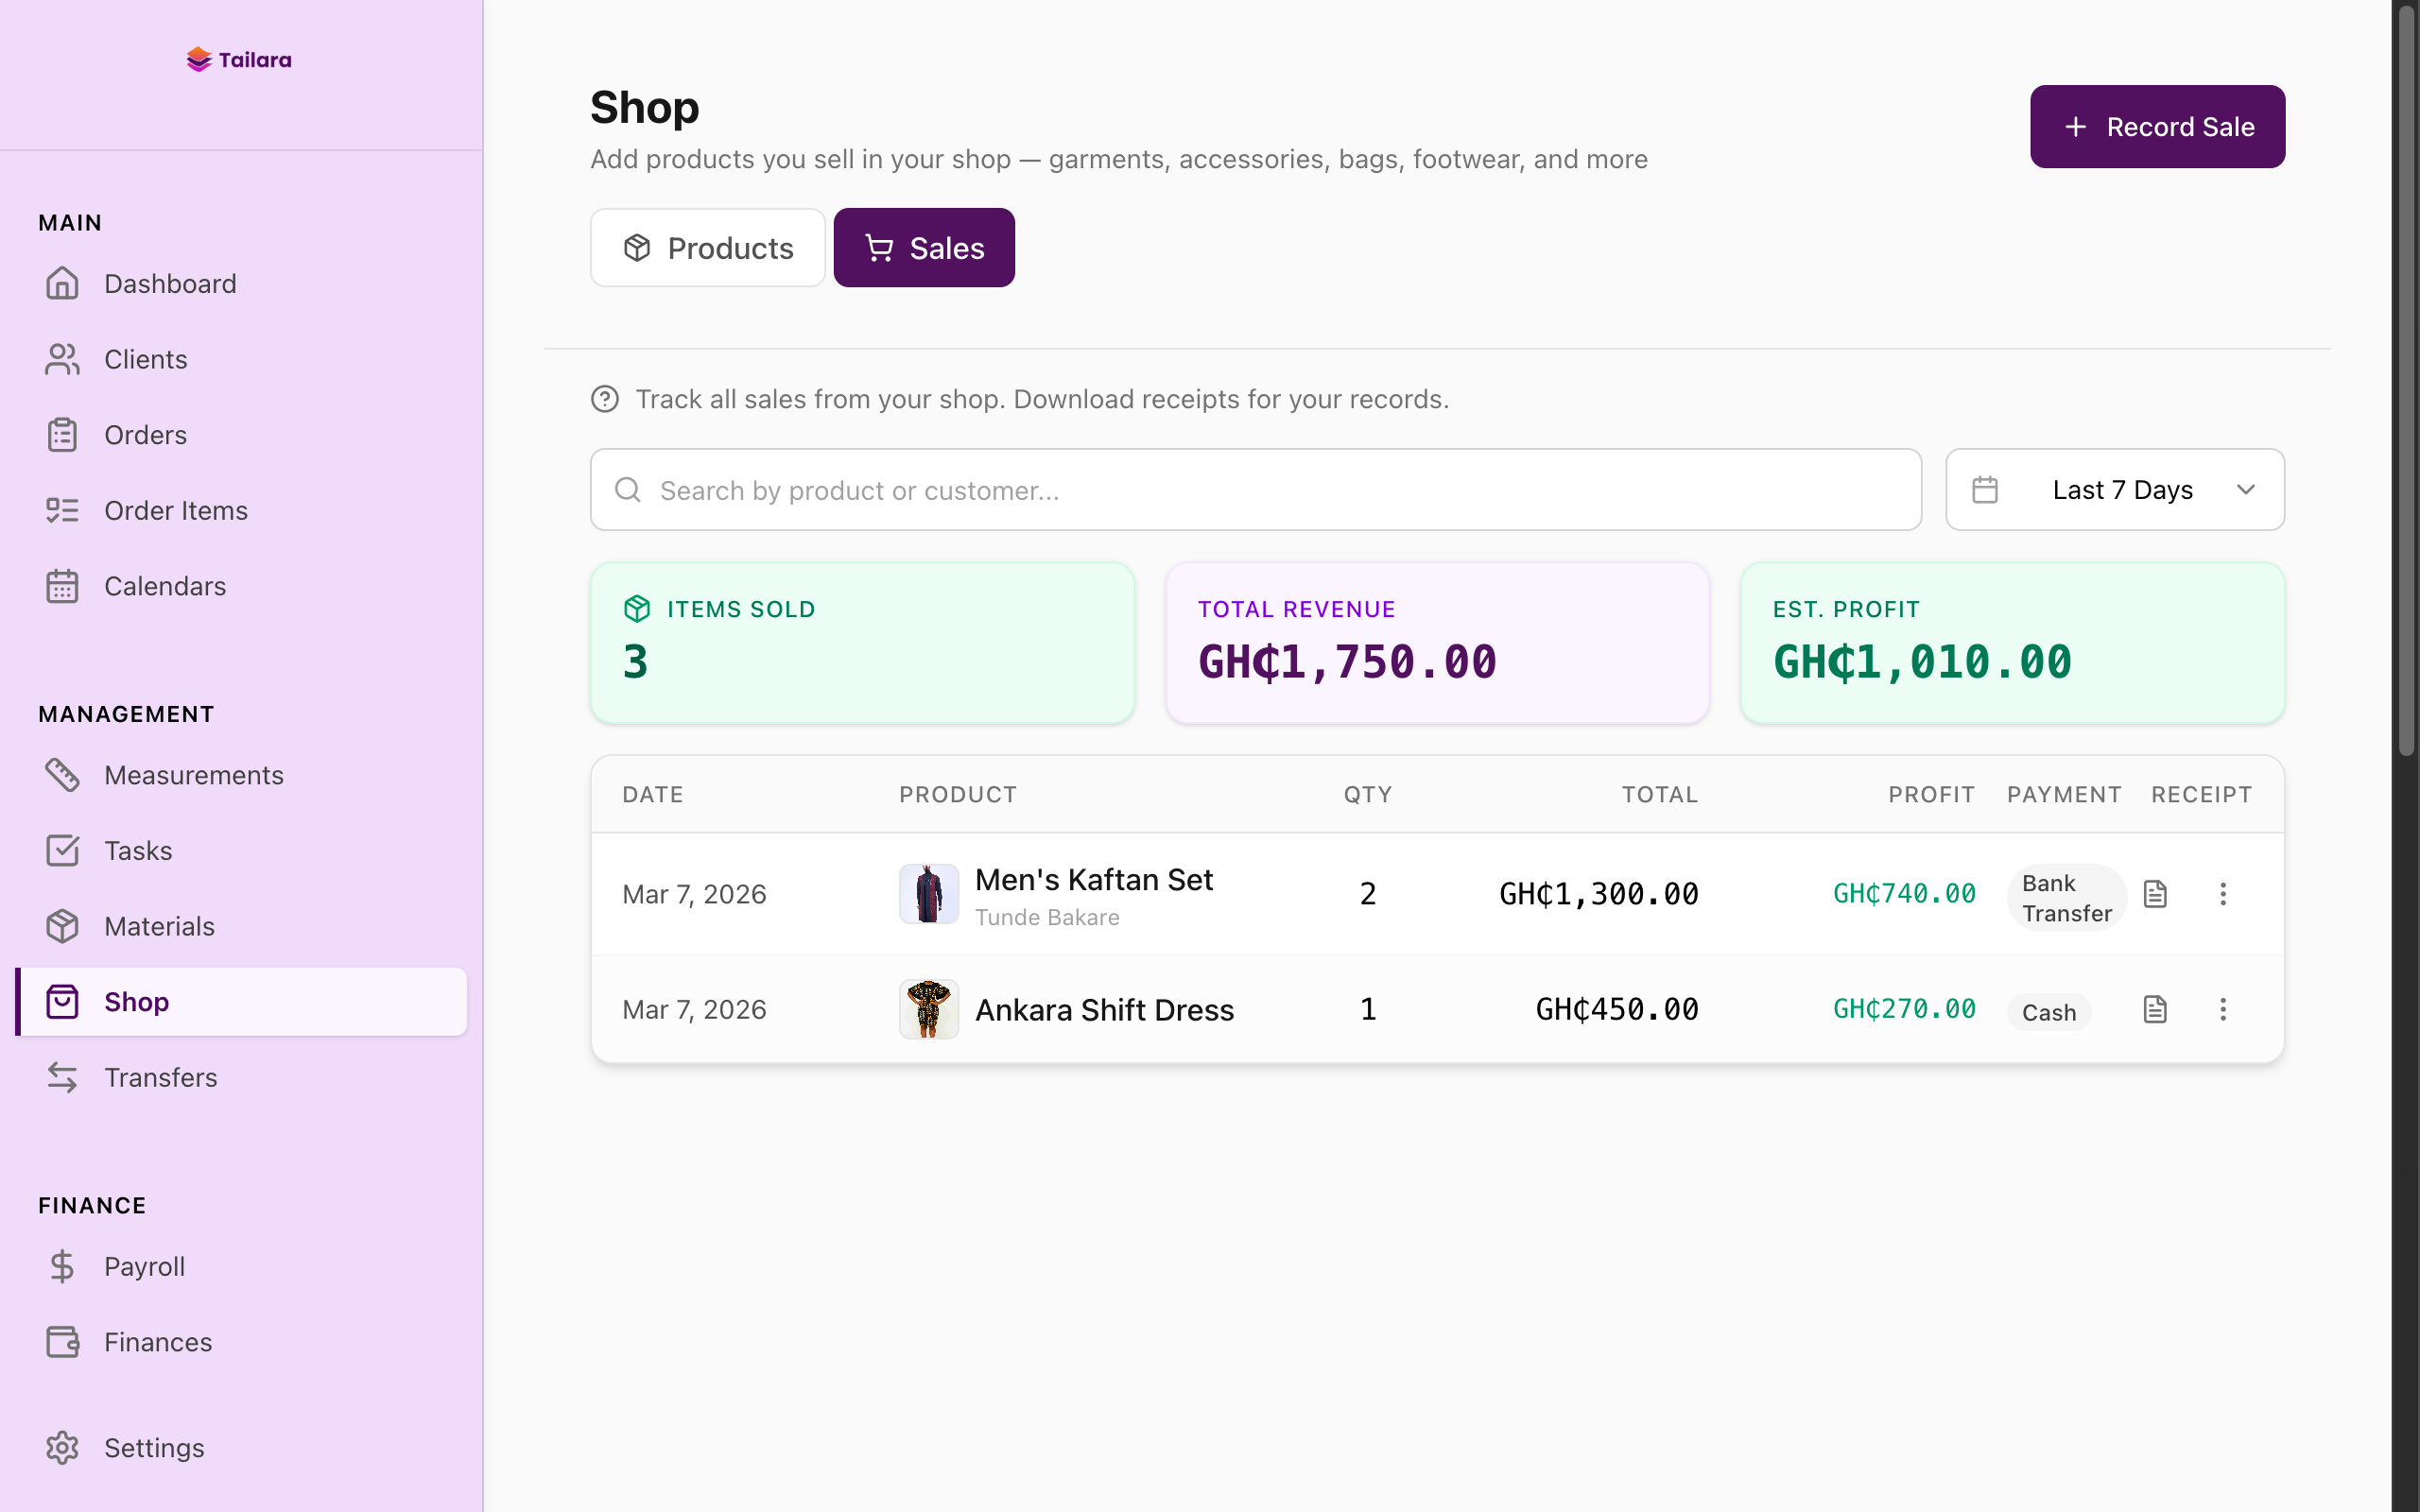The width and height of the screenshot is (2420, 1512).
Task: Open Settings from the sidebar
Action: (x=154, y=1447)
